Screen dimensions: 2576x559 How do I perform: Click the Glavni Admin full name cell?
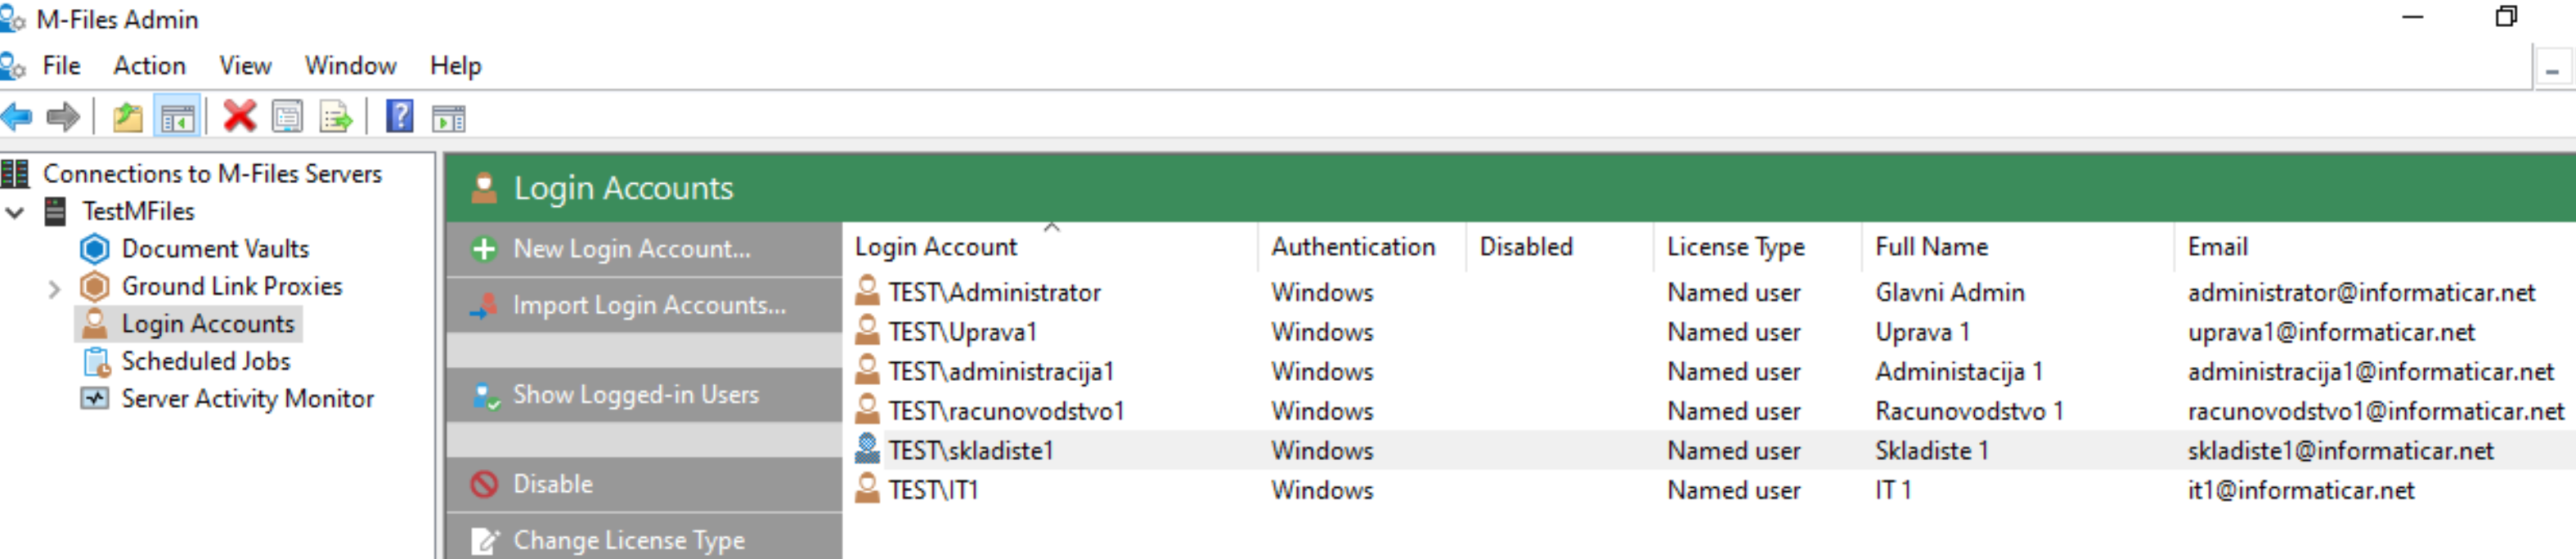(1949, 292)
